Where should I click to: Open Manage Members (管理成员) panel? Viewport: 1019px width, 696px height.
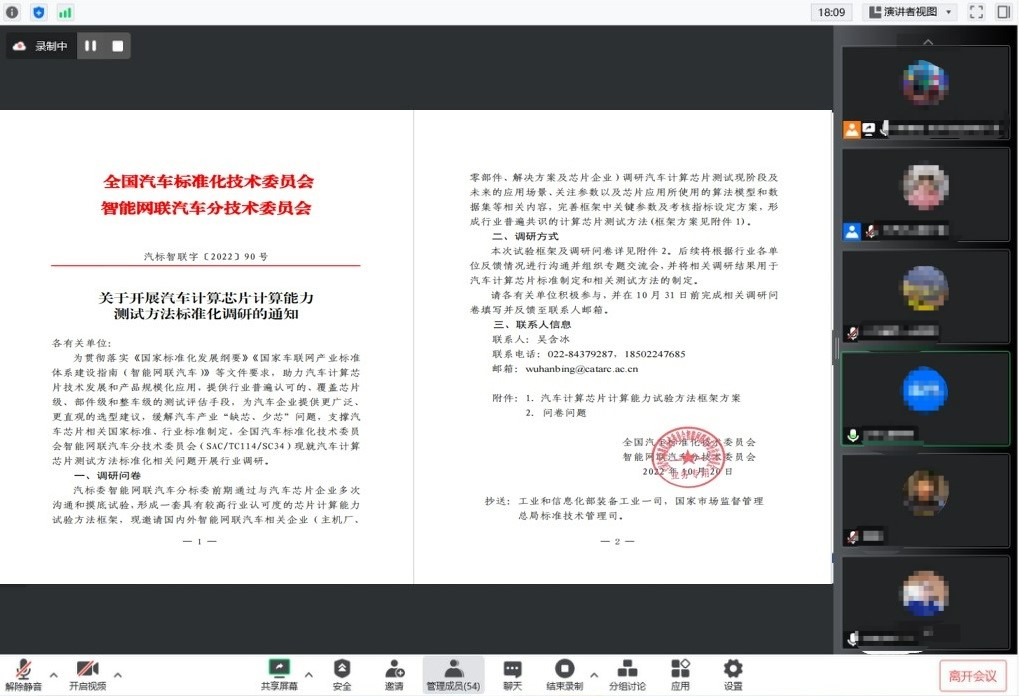(x=453, y=675)
